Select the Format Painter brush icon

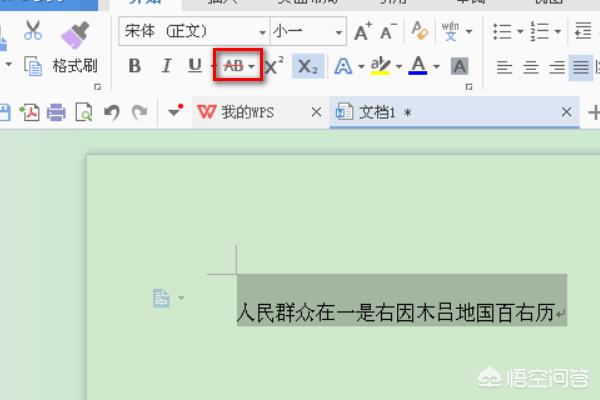75,35
